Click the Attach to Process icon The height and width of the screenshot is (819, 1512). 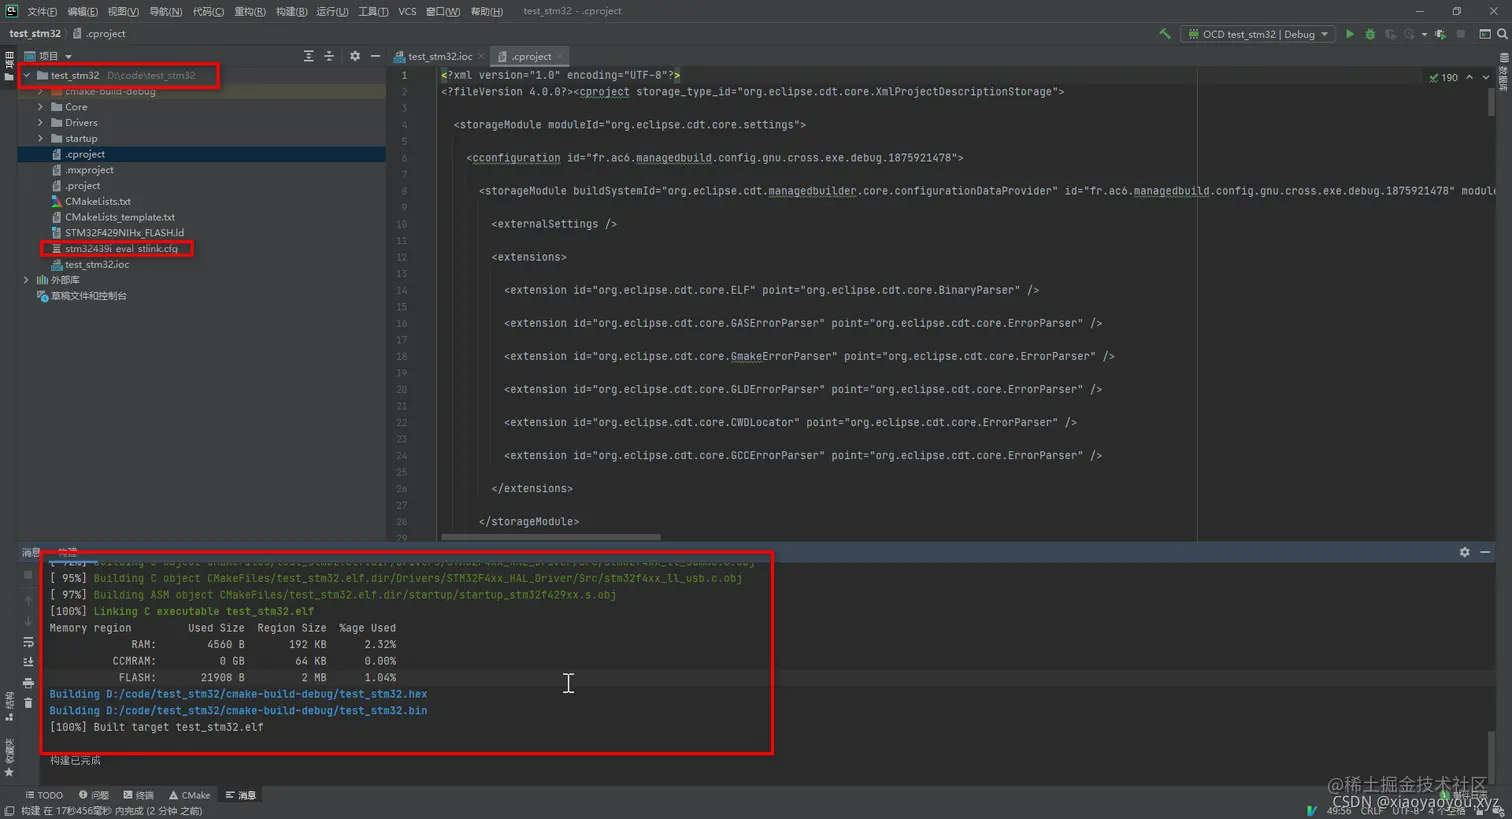(1440, 34)
